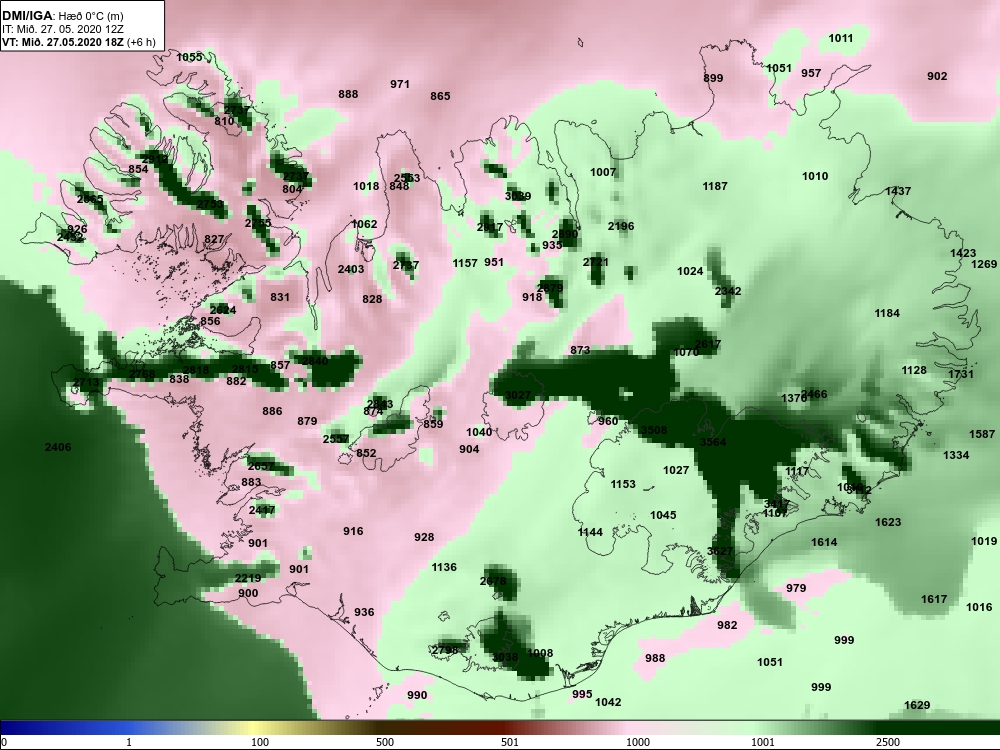Click the map value 865
The image size is (1000, 750).
(440, 96)
